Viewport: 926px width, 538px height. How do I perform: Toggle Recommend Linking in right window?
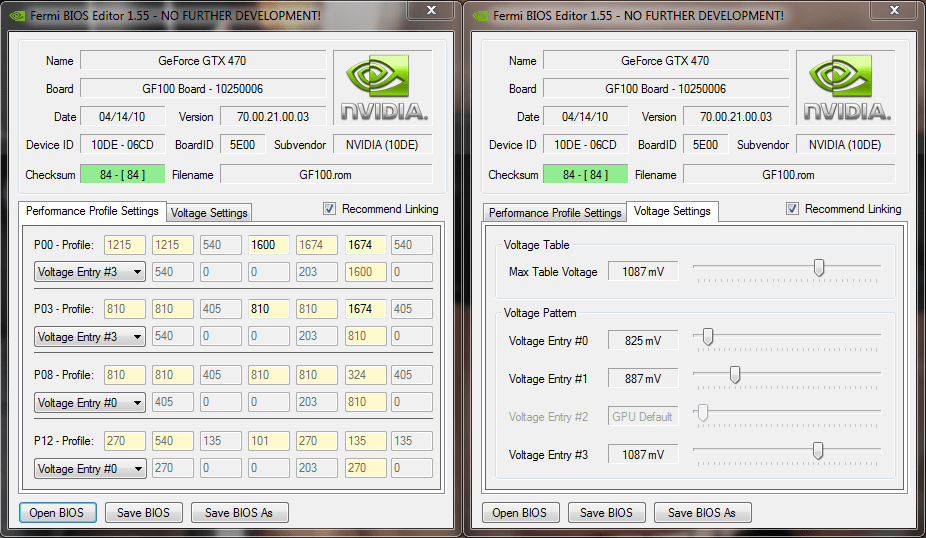click(793, 208)
